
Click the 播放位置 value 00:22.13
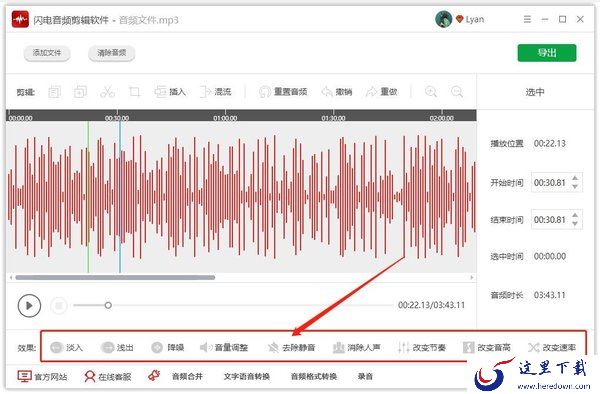550,143
